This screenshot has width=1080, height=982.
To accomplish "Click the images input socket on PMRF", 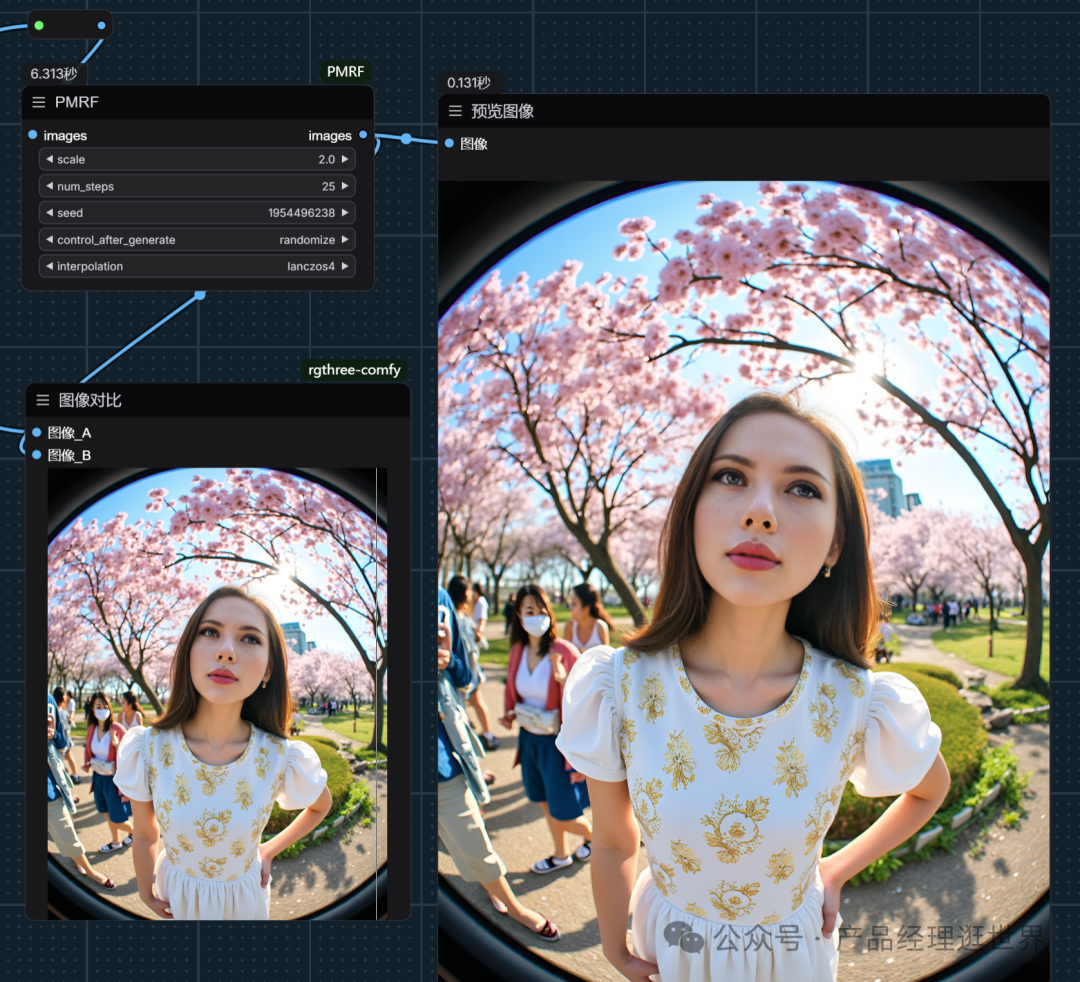I will [x=32, y=135].
